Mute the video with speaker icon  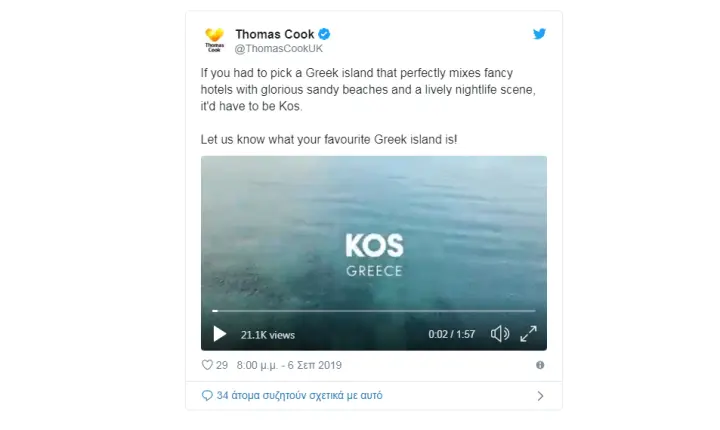[x=500, y=334]
